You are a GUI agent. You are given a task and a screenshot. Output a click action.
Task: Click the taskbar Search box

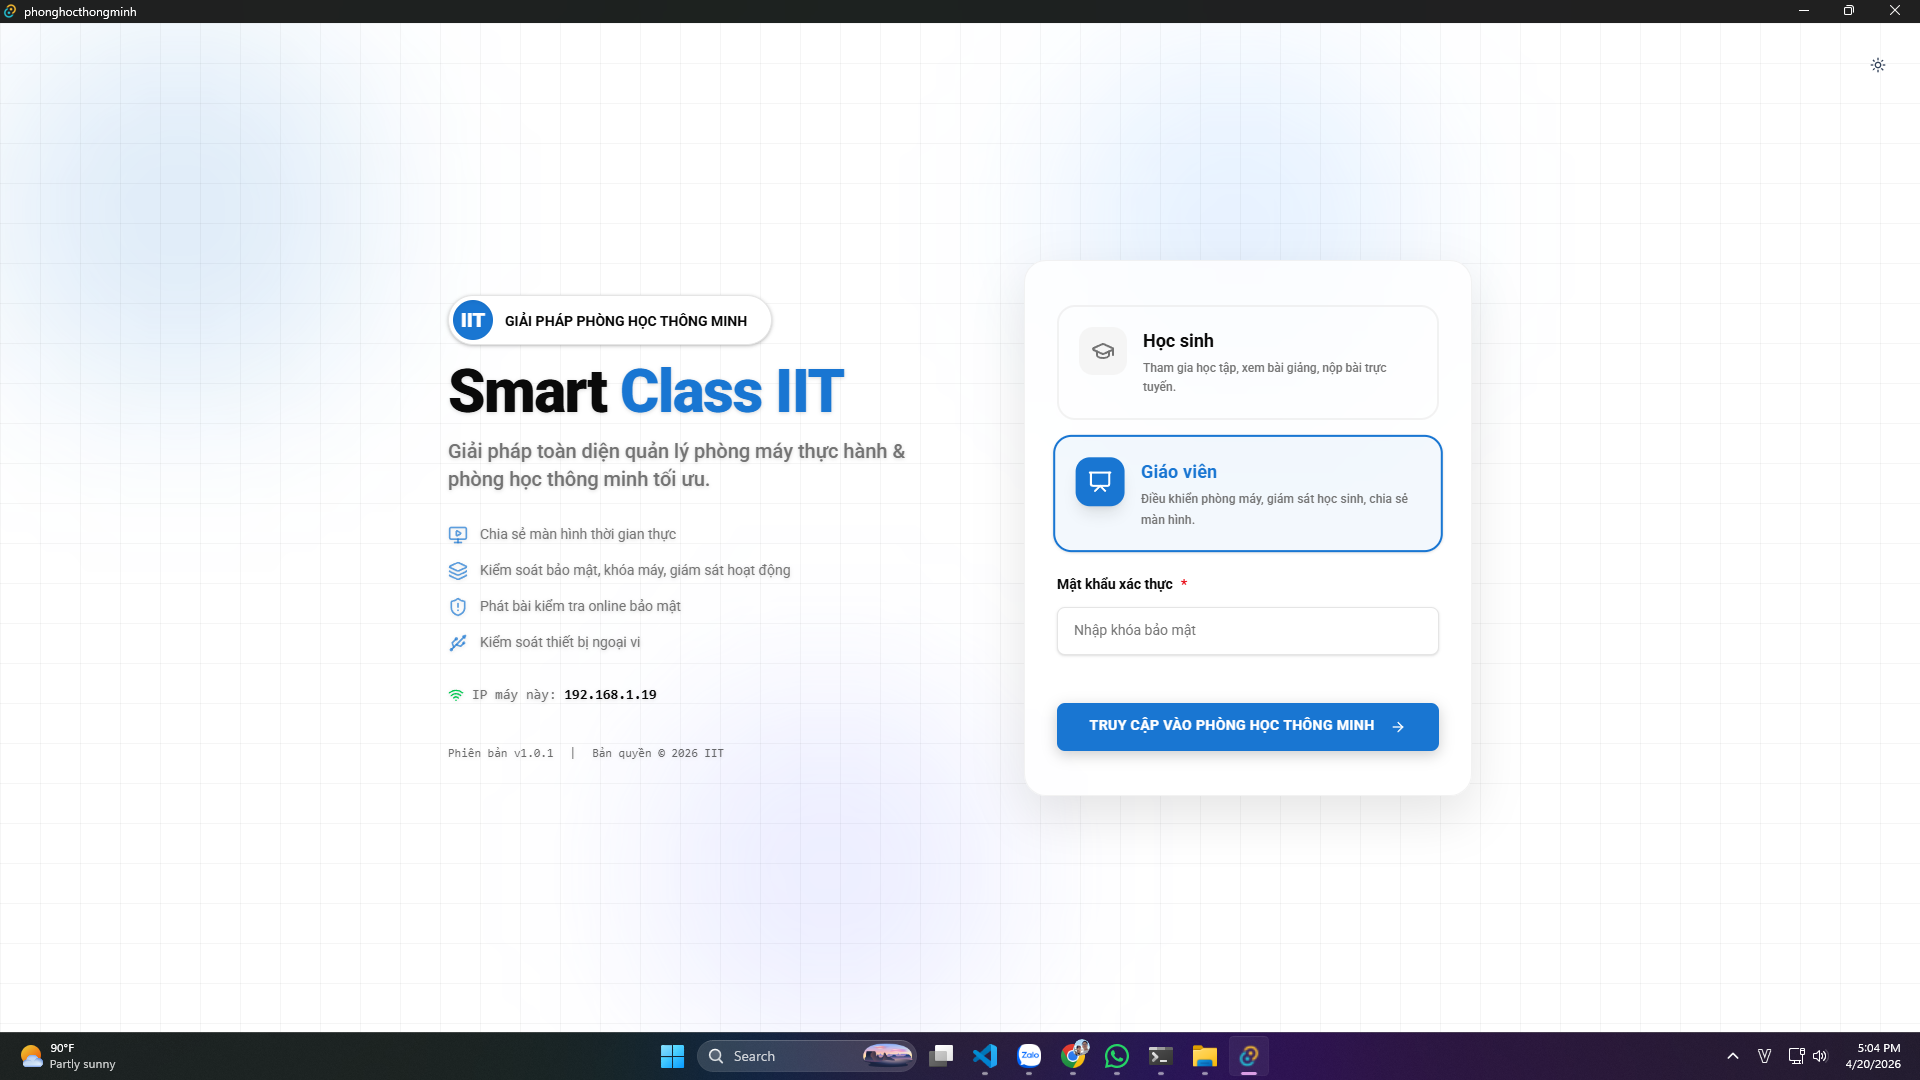coord(790,1056)
